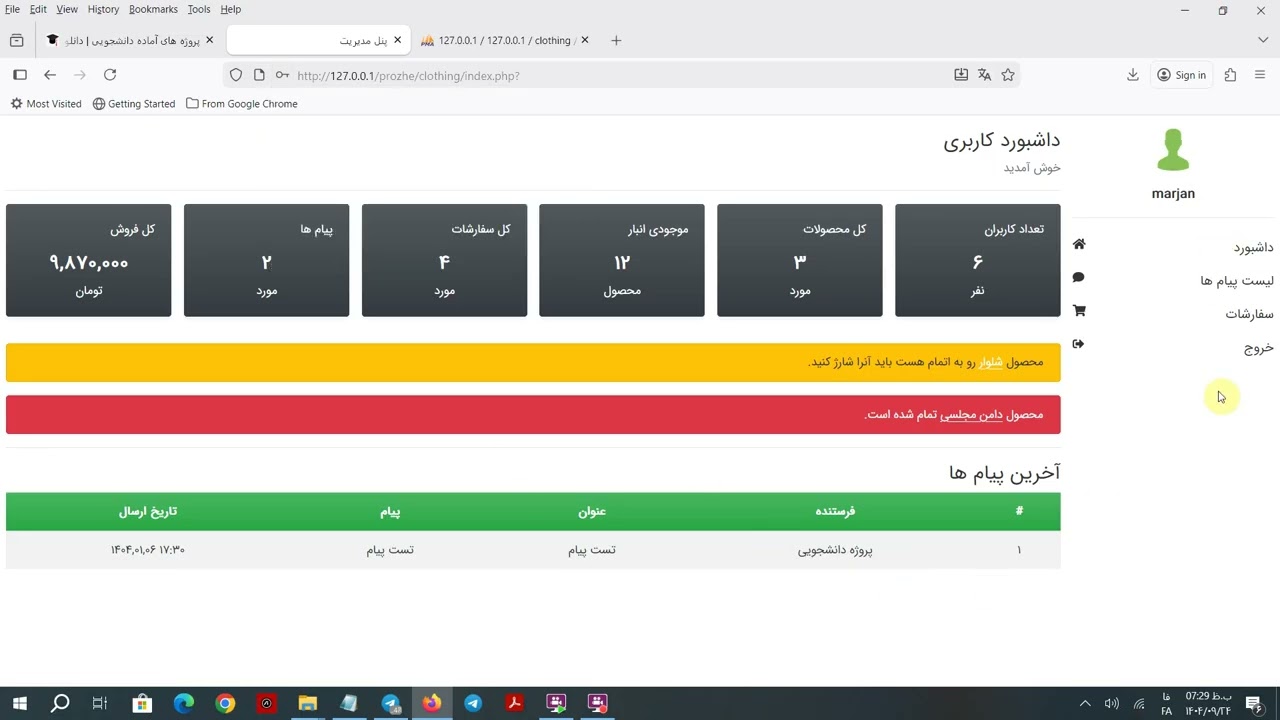
Task: Click the Firefox back arrow
Action: pyautogui.click(x=50, y=75)
